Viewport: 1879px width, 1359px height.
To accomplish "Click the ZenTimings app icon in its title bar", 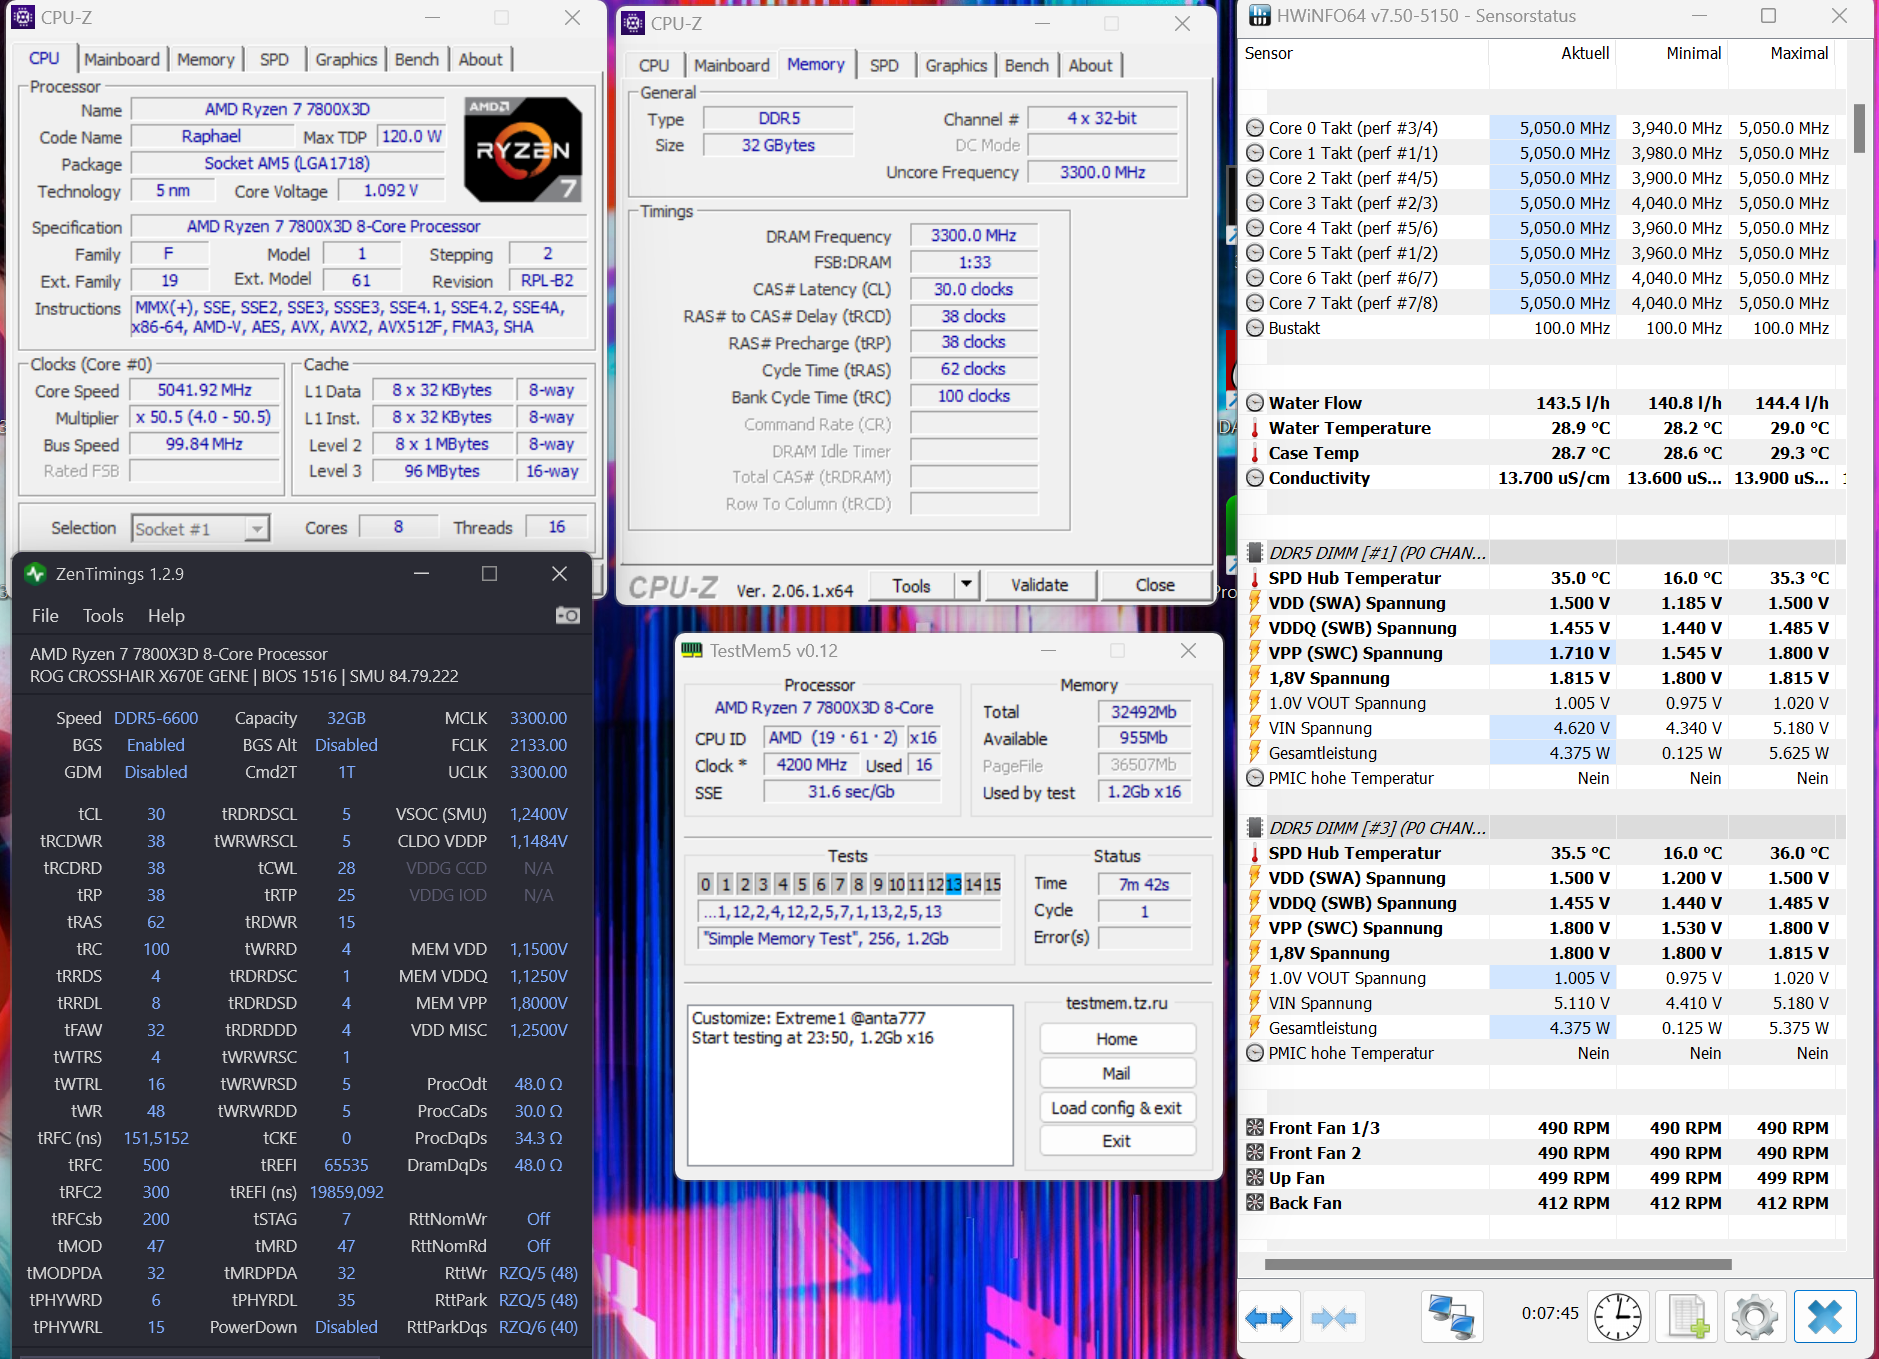I will click(36, 573).
